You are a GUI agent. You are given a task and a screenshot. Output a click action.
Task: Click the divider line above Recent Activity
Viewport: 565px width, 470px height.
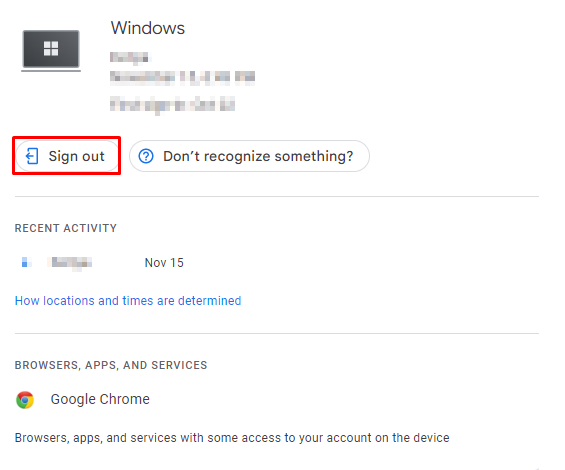277,196
